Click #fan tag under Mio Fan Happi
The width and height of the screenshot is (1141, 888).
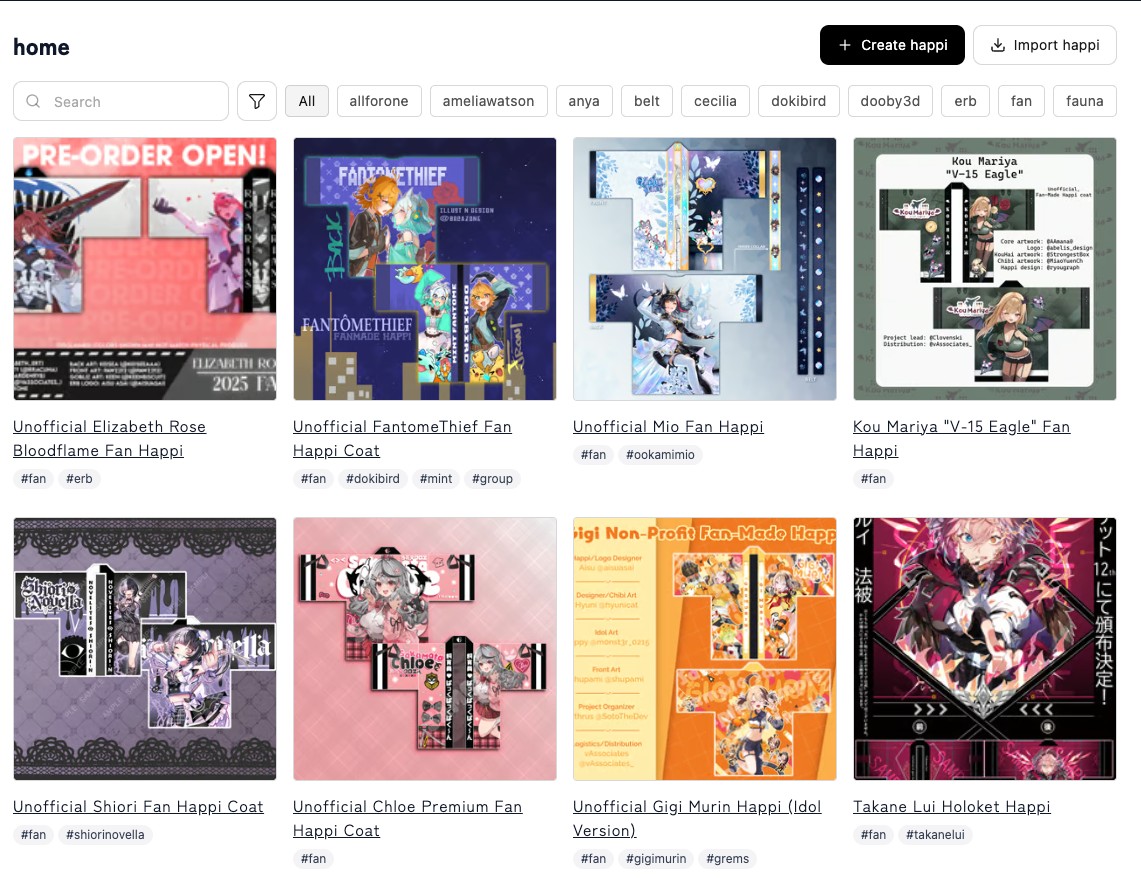(x=593, y=454)
